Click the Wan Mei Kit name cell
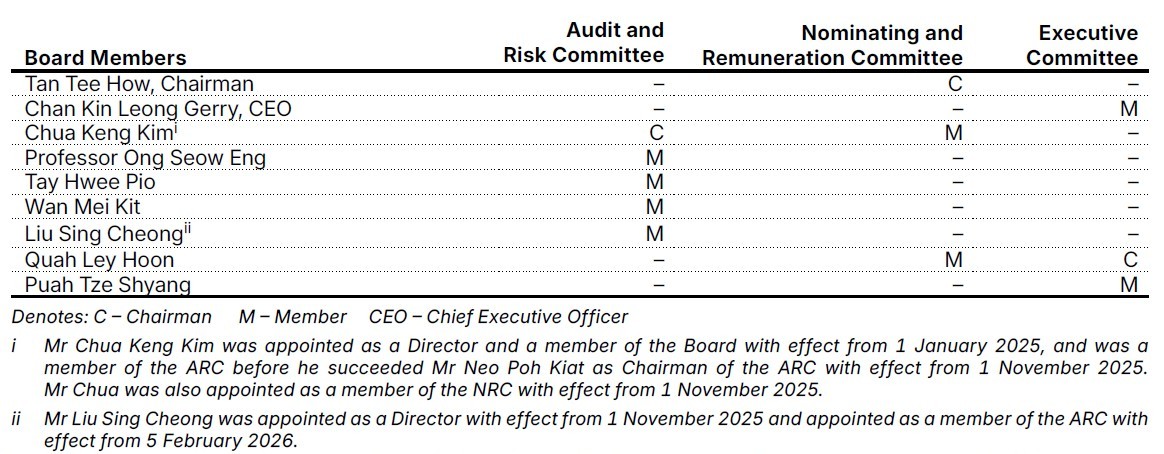The height and width of the screenshot is (454, 1164). [82, 208]
